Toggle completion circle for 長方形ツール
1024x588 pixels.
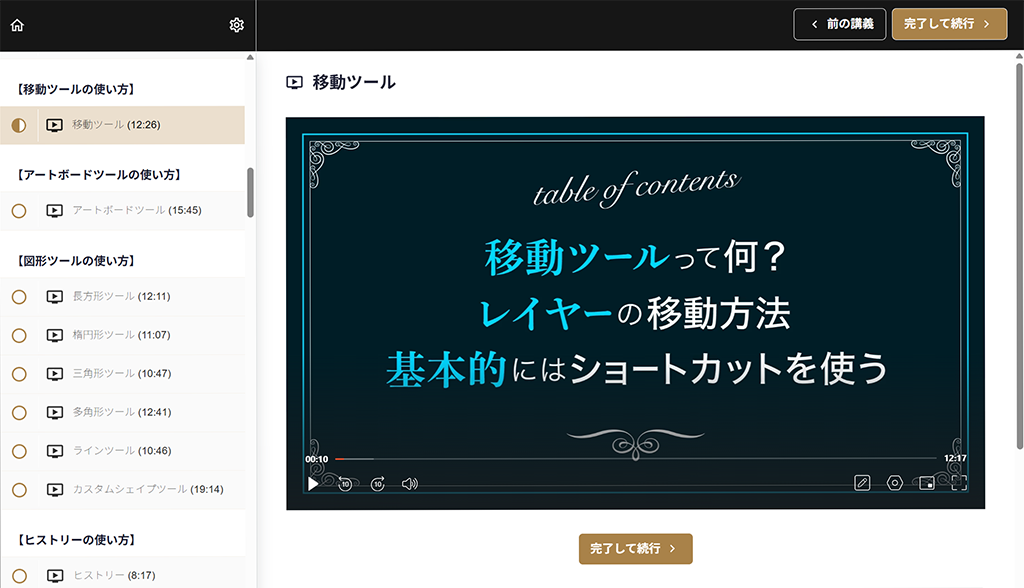click(x=19, y=297)
